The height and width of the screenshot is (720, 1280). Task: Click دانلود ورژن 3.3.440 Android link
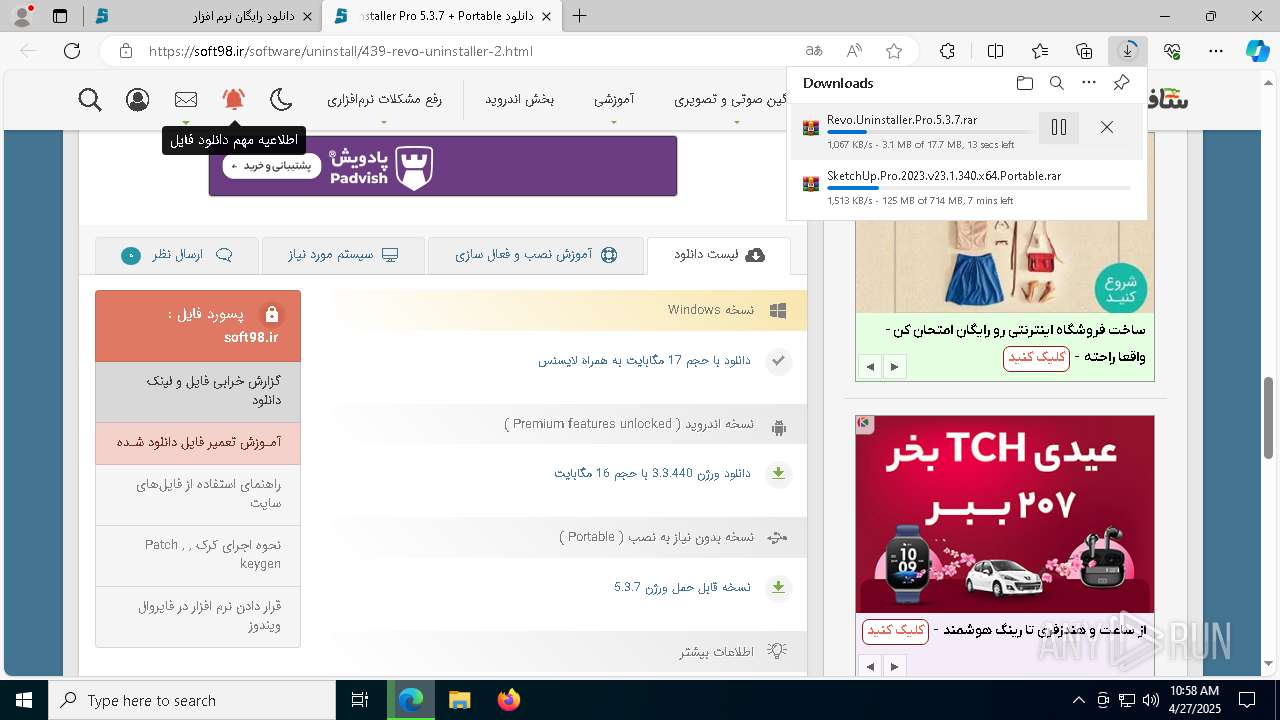point(653,473)
